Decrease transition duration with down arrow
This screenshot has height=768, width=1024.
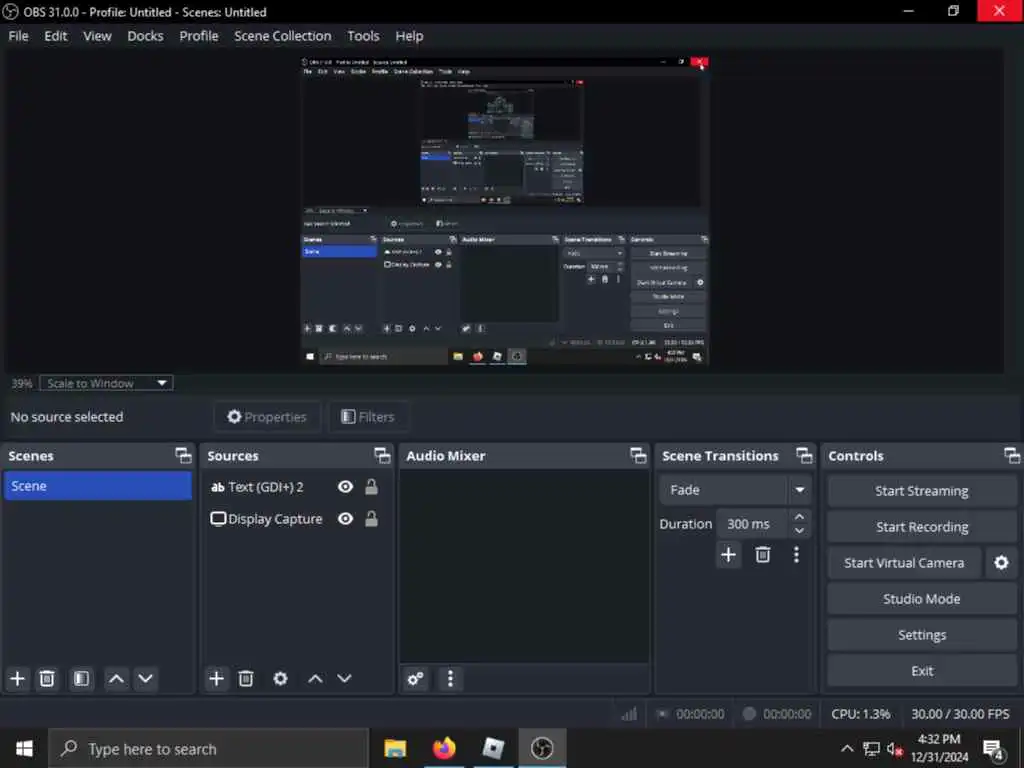799,531
